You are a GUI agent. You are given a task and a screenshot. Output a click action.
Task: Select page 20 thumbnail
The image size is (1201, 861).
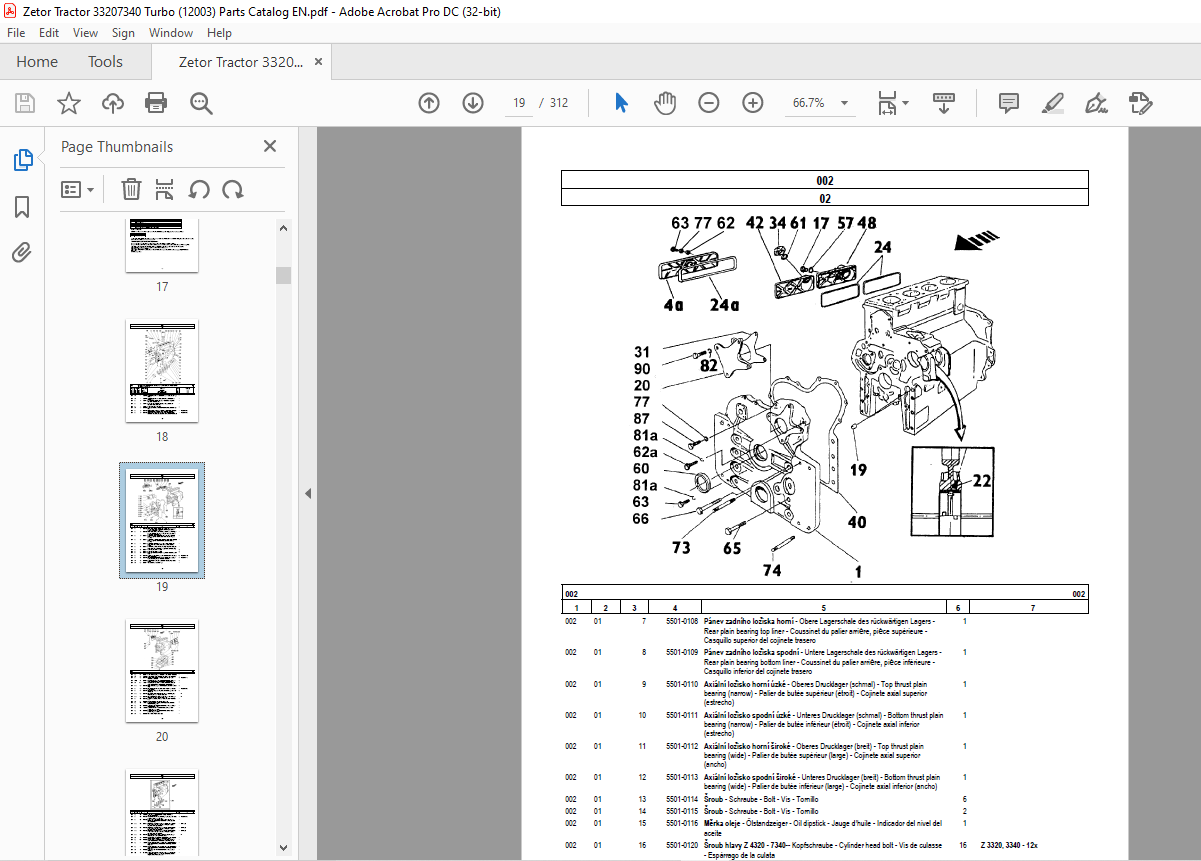click(x=162, y=671)
